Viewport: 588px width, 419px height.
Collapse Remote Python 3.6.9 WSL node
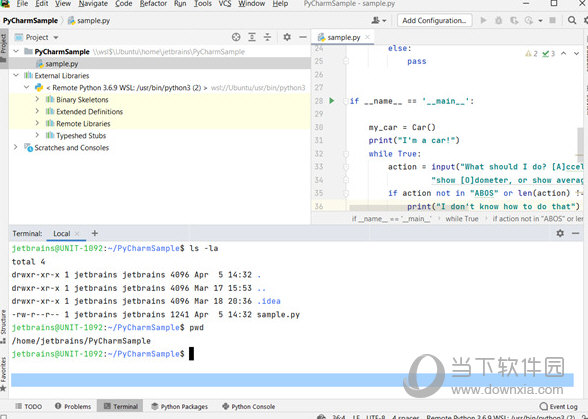click(26, 87)
